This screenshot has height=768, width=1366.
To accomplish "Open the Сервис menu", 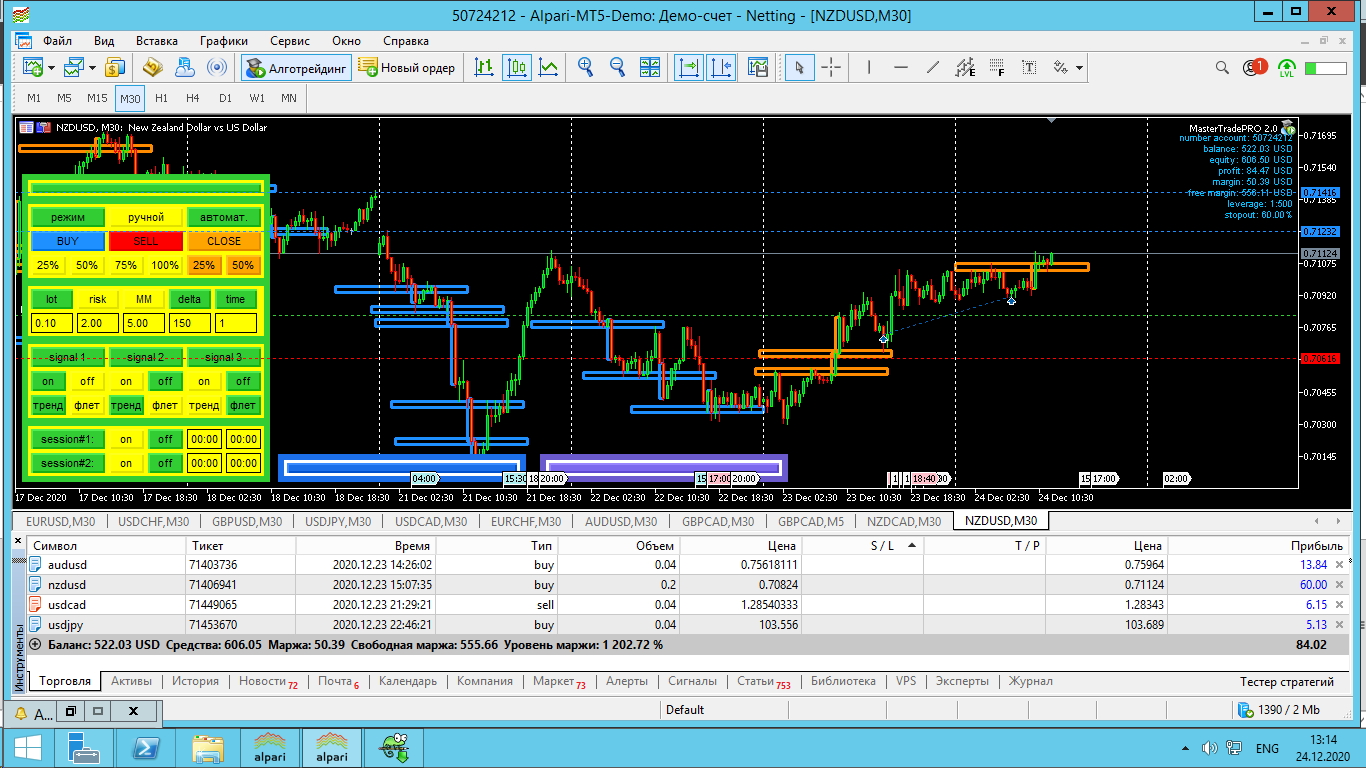I will pos(290,41).
